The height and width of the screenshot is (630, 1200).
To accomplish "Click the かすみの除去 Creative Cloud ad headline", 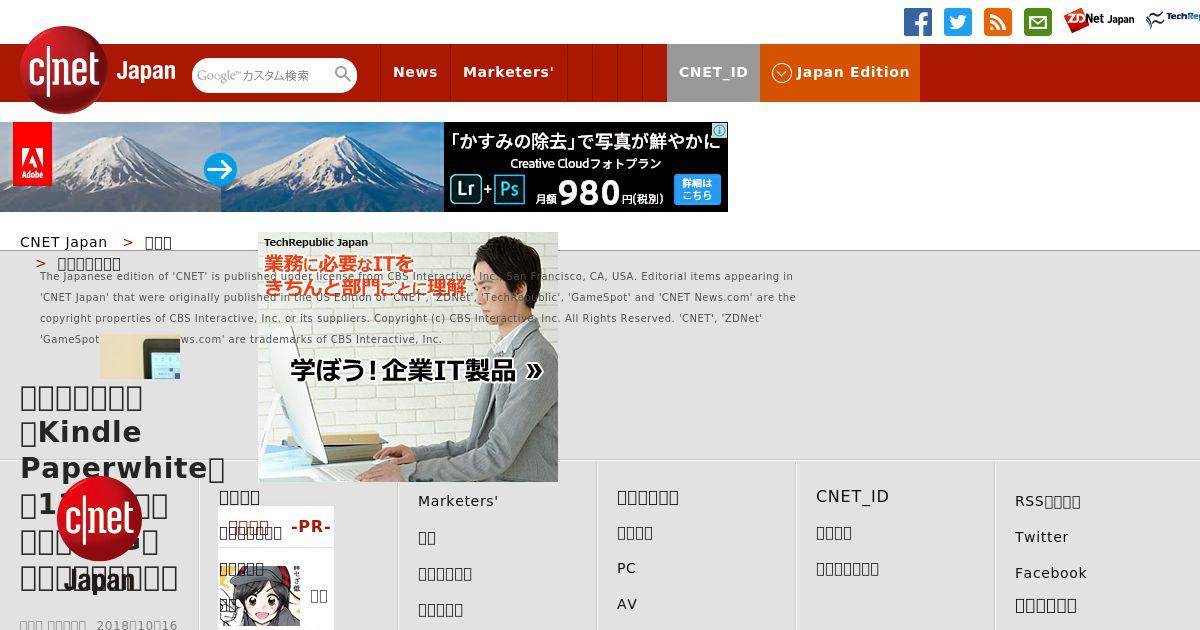I will (586, 141).
